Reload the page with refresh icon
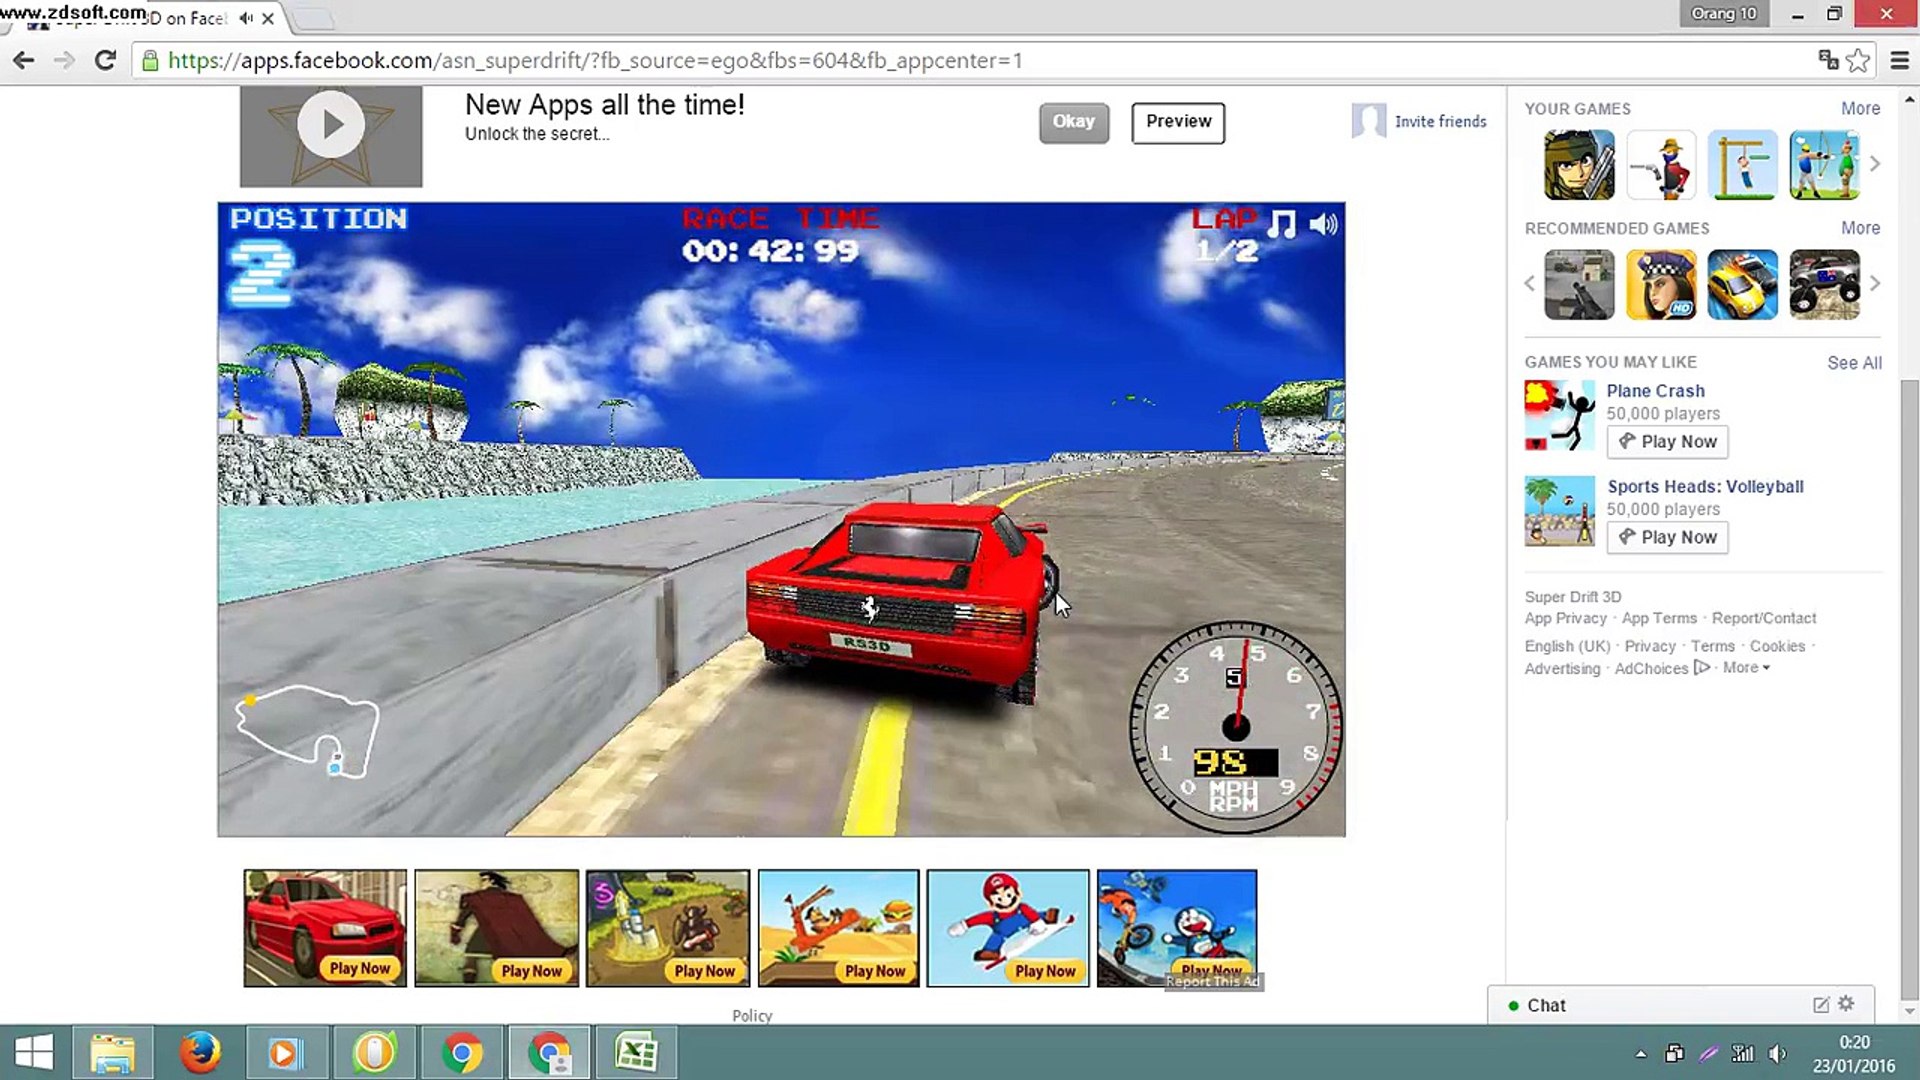Viewport: 1920px width, 1080px height. [105, 60]
